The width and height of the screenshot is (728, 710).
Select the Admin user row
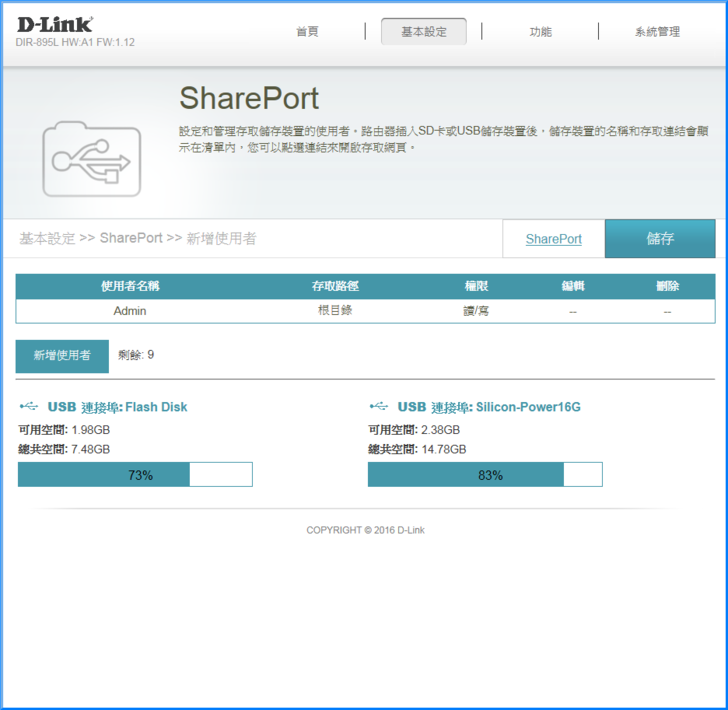130,311
